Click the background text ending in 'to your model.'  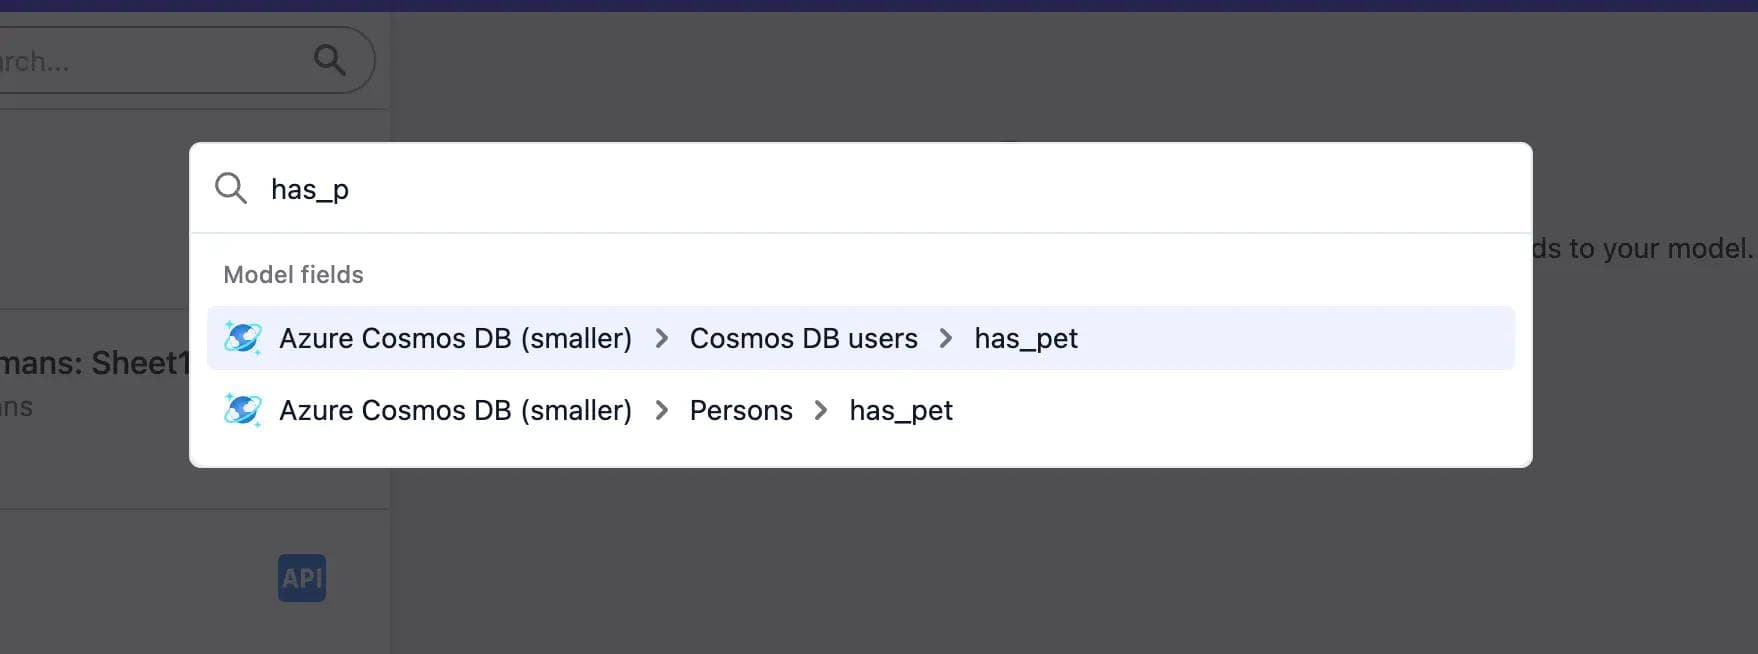click(x=1643, y=248)
